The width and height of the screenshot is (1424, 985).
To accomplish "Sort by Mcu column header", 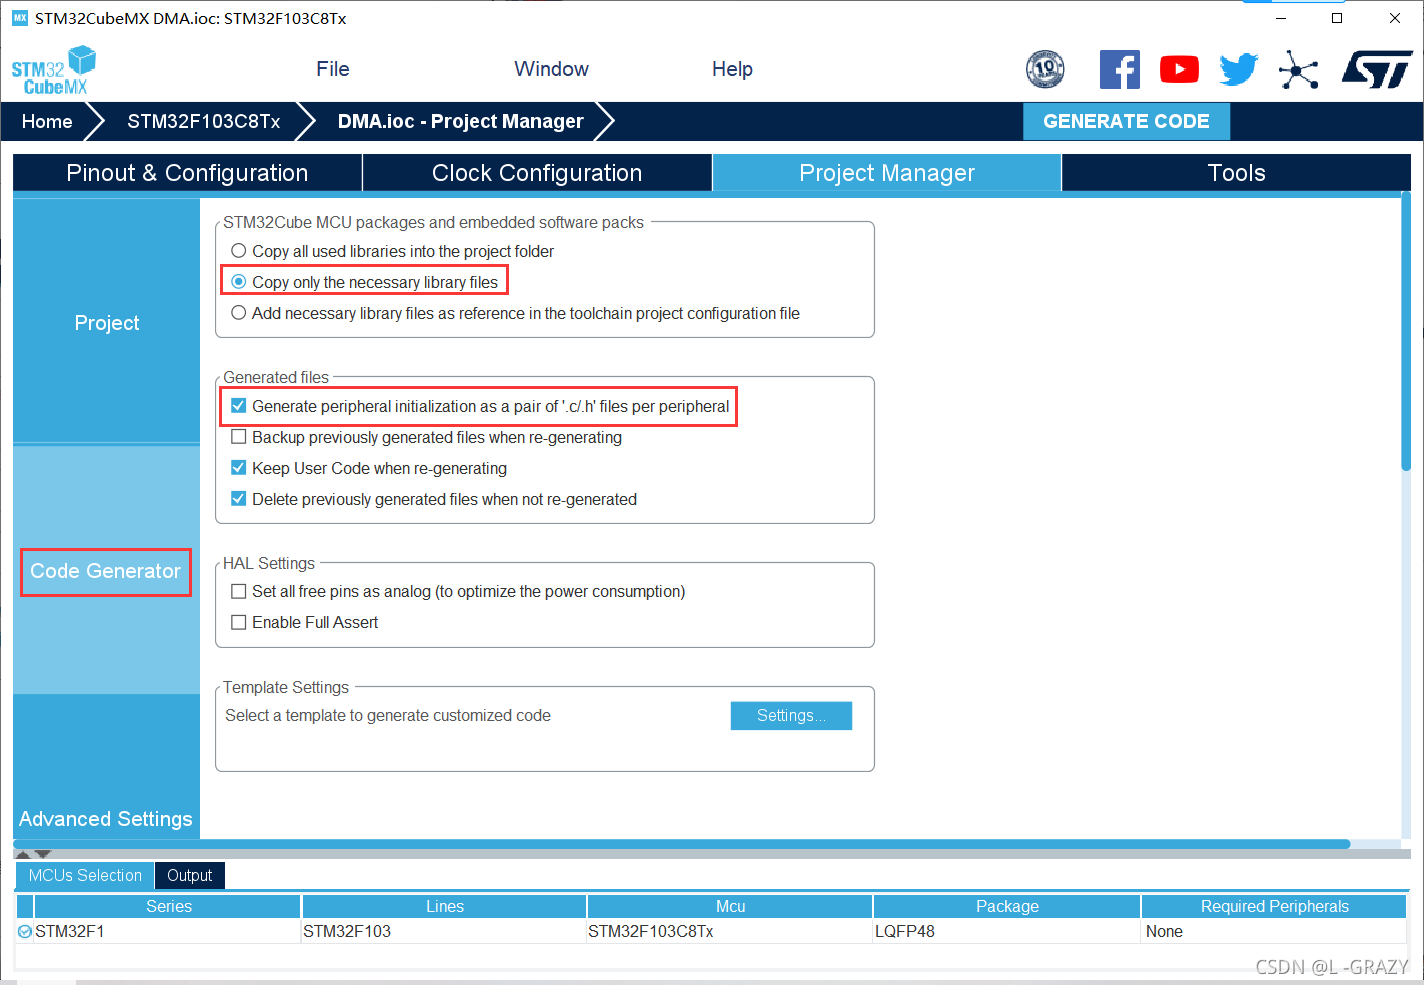I will pos(730,906).
